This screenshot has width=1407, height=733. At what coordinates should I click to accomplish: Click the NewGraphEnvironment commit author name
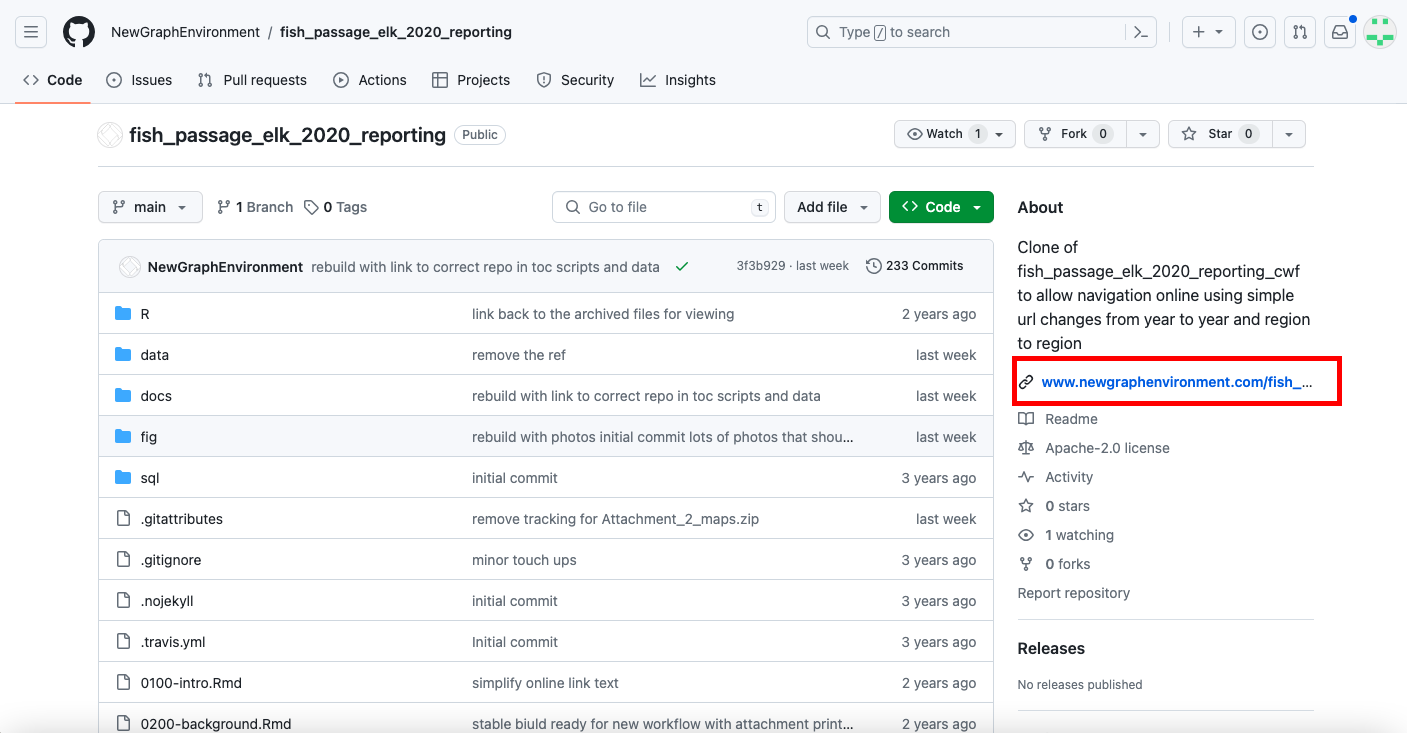225,267
